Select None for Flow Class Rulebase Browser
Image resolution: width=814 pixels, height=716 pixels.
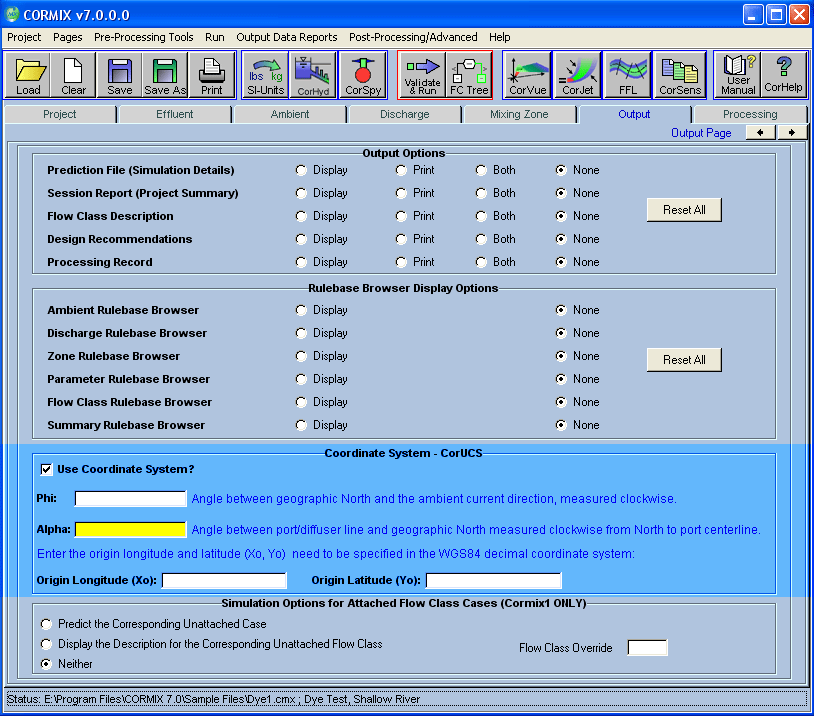(561, 402)
